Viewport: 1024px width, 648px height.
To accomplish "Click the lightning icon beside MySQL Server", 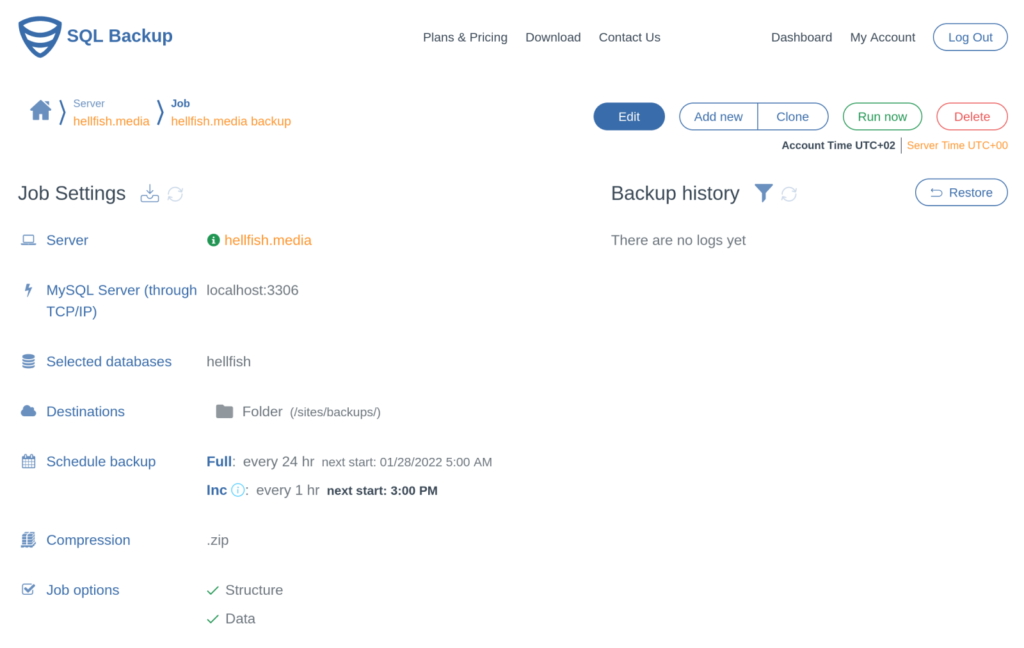I will [26, 290].
